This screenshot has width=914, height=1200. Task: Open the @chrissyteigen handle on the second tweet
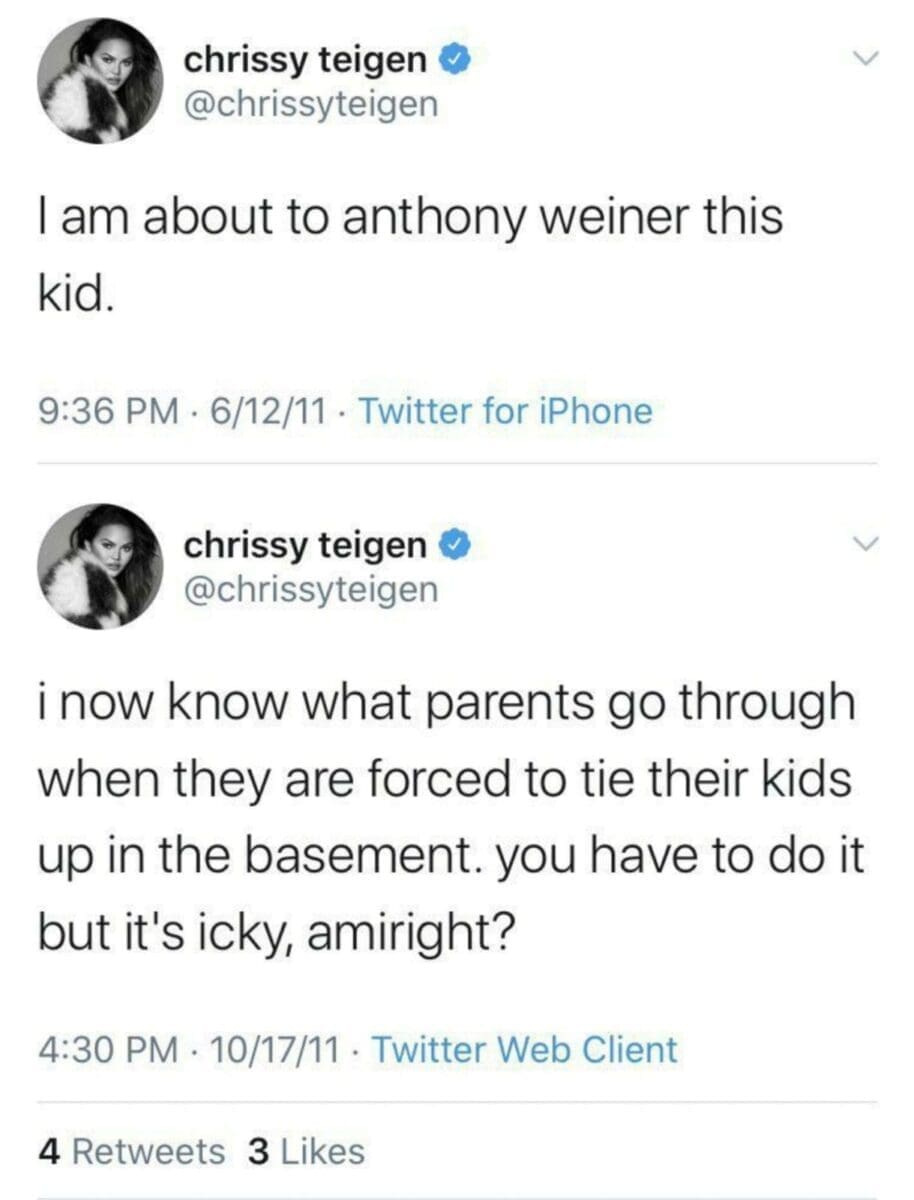(x=310, y=590)
